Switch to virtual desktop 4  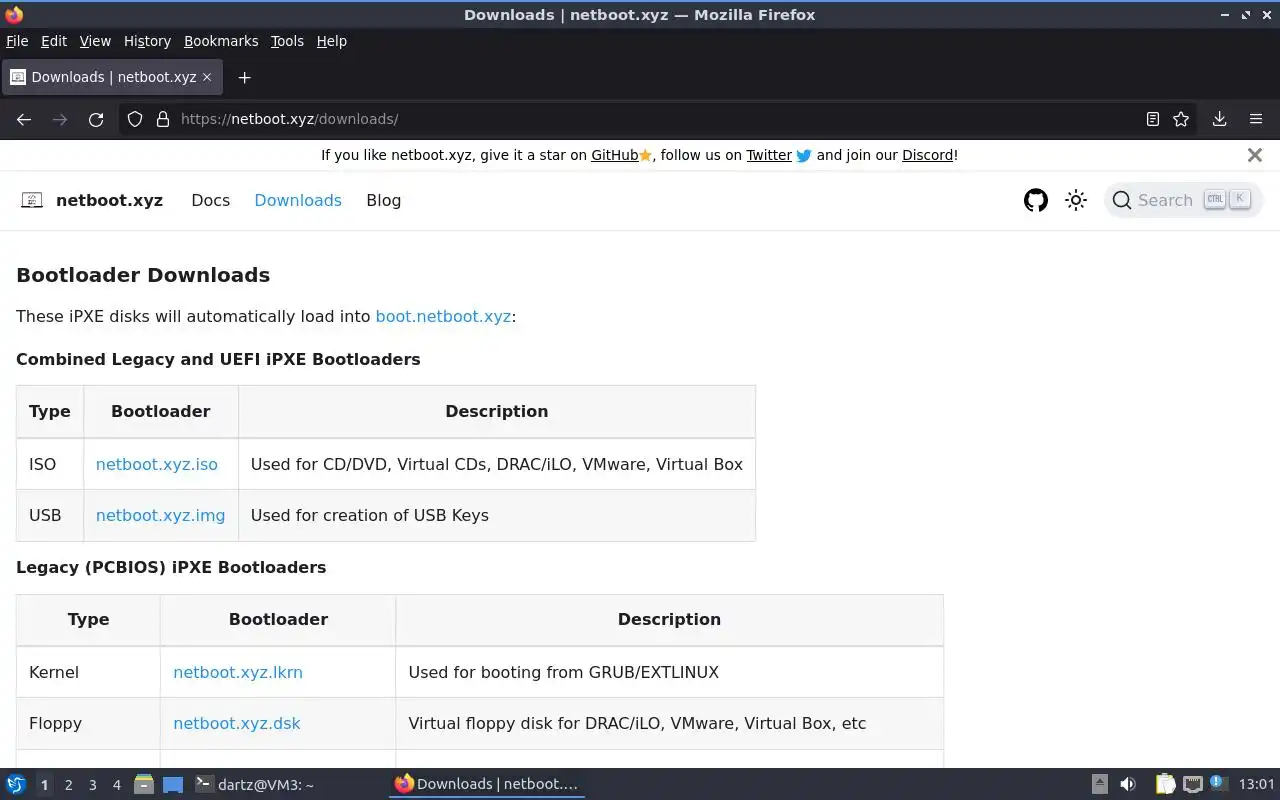116,785
